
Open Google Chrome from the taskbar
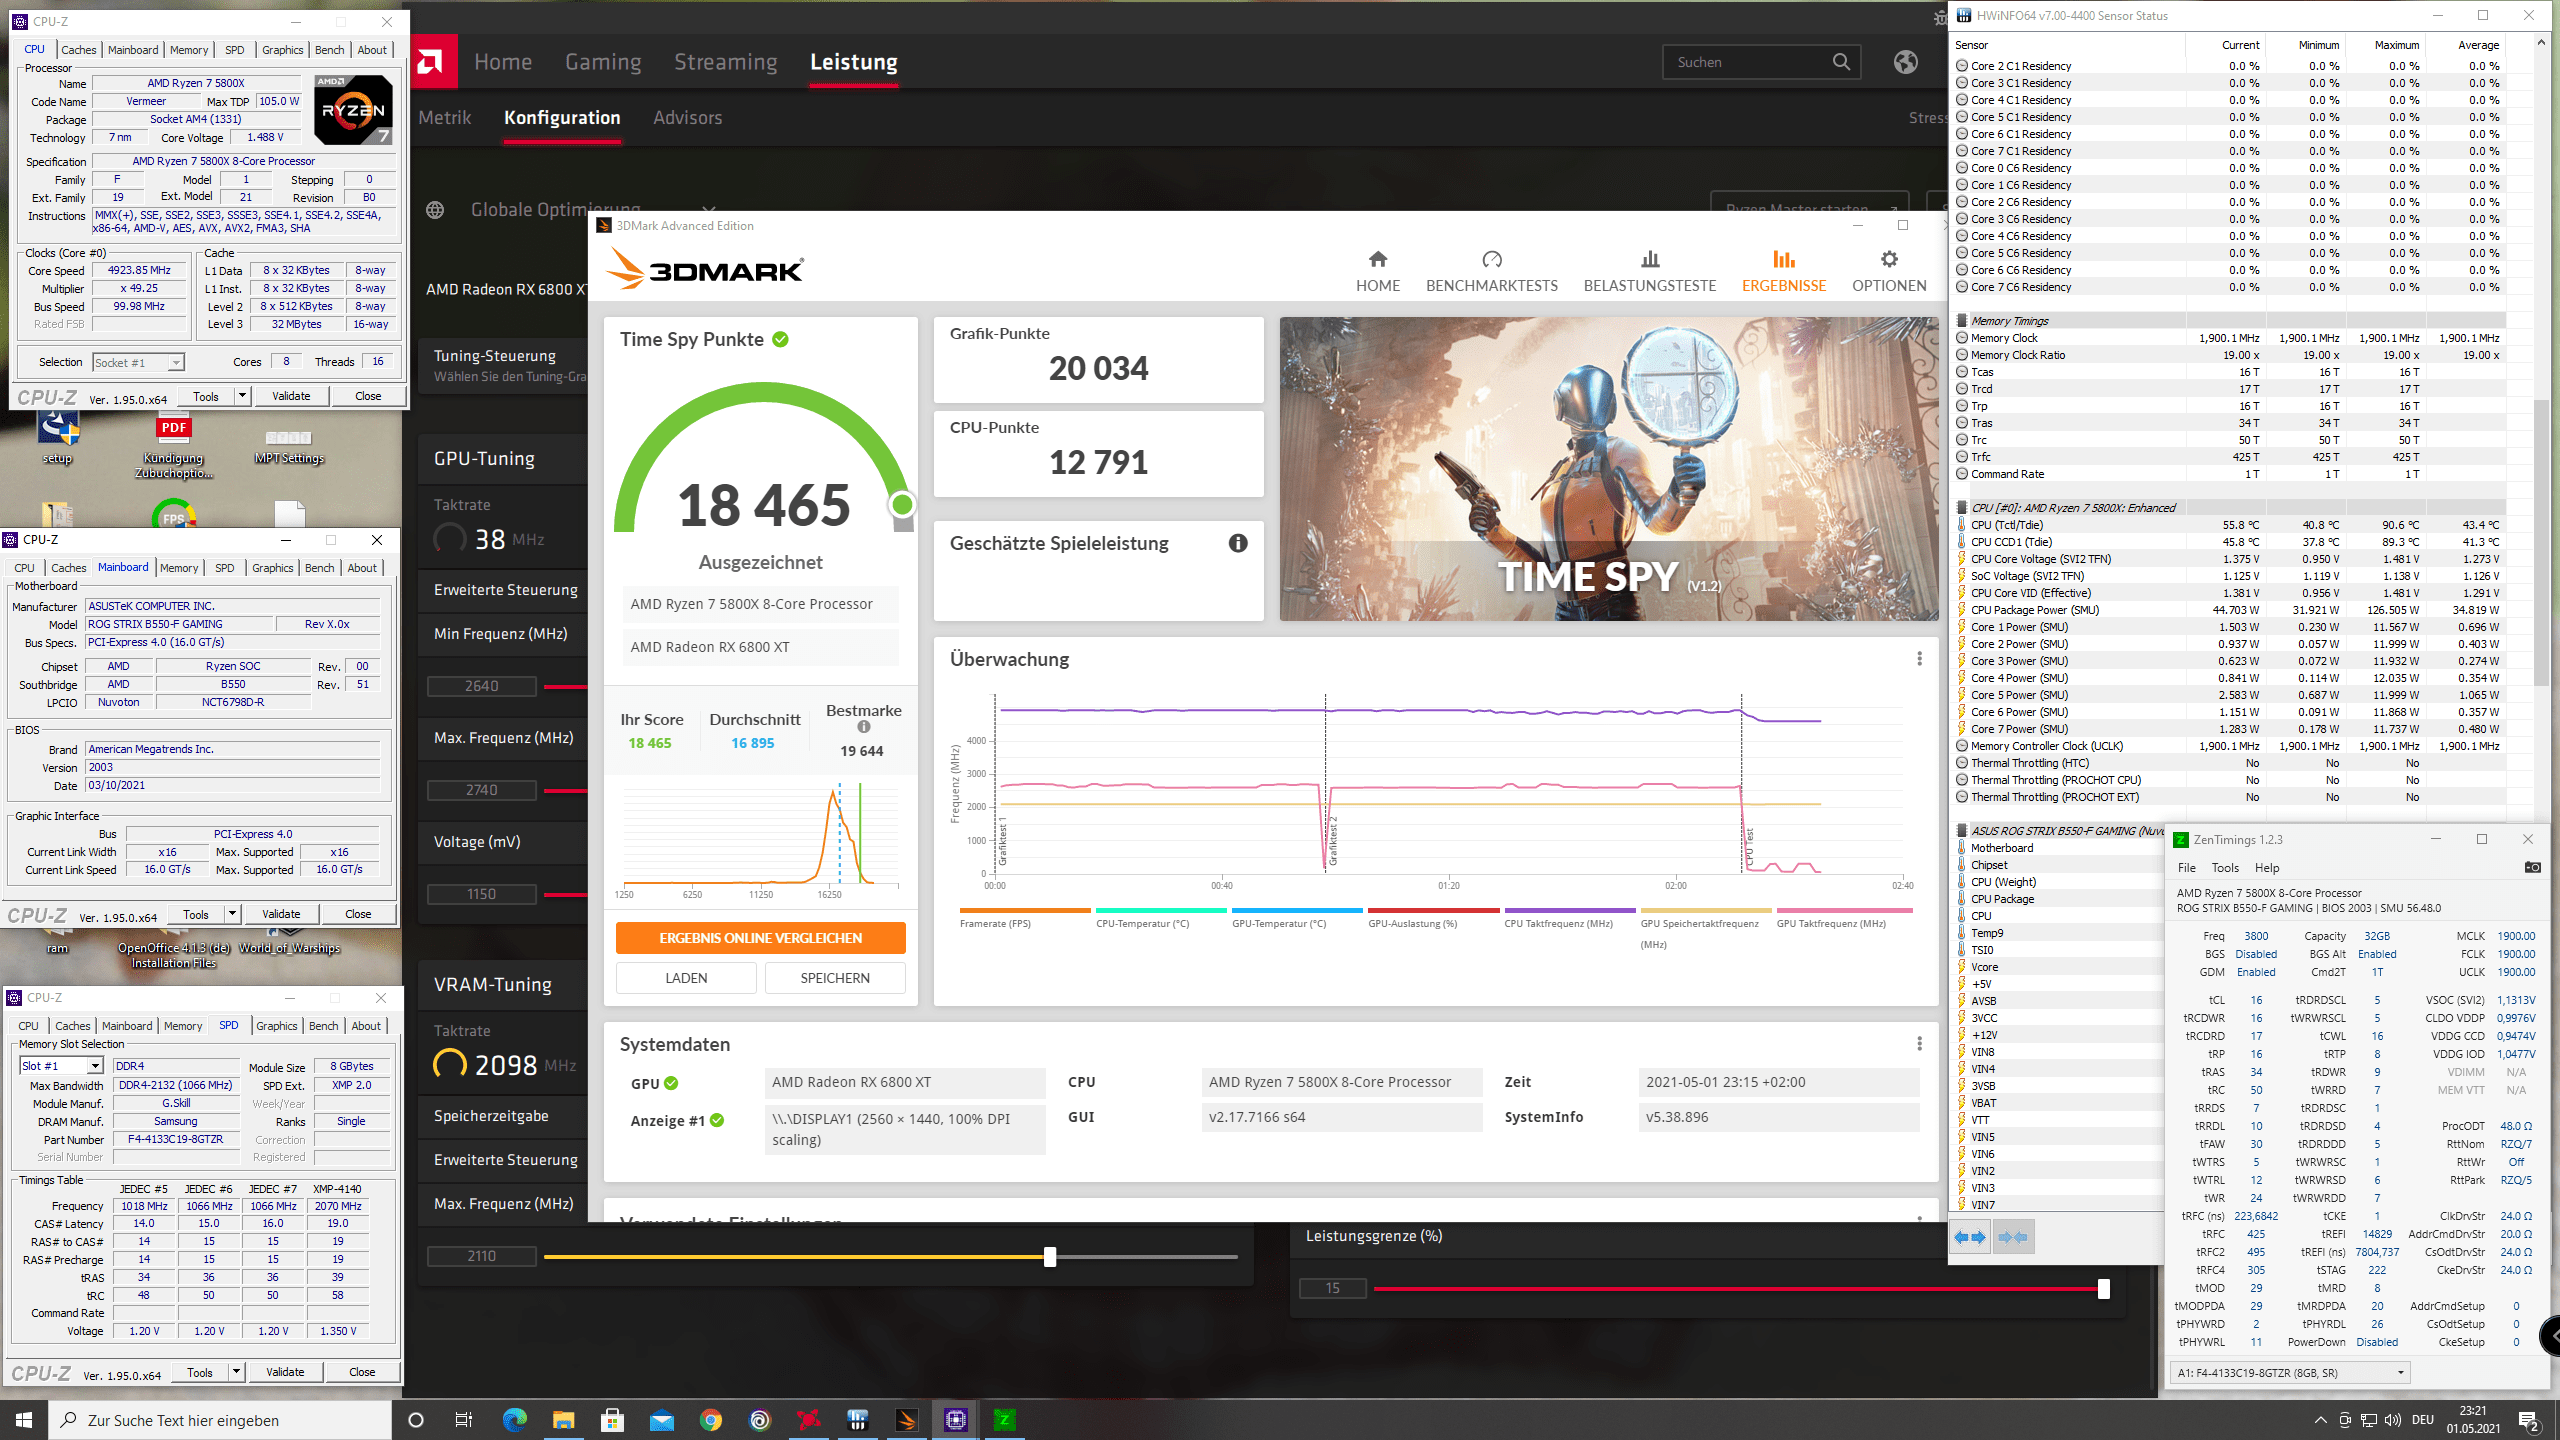[711, 1420]
